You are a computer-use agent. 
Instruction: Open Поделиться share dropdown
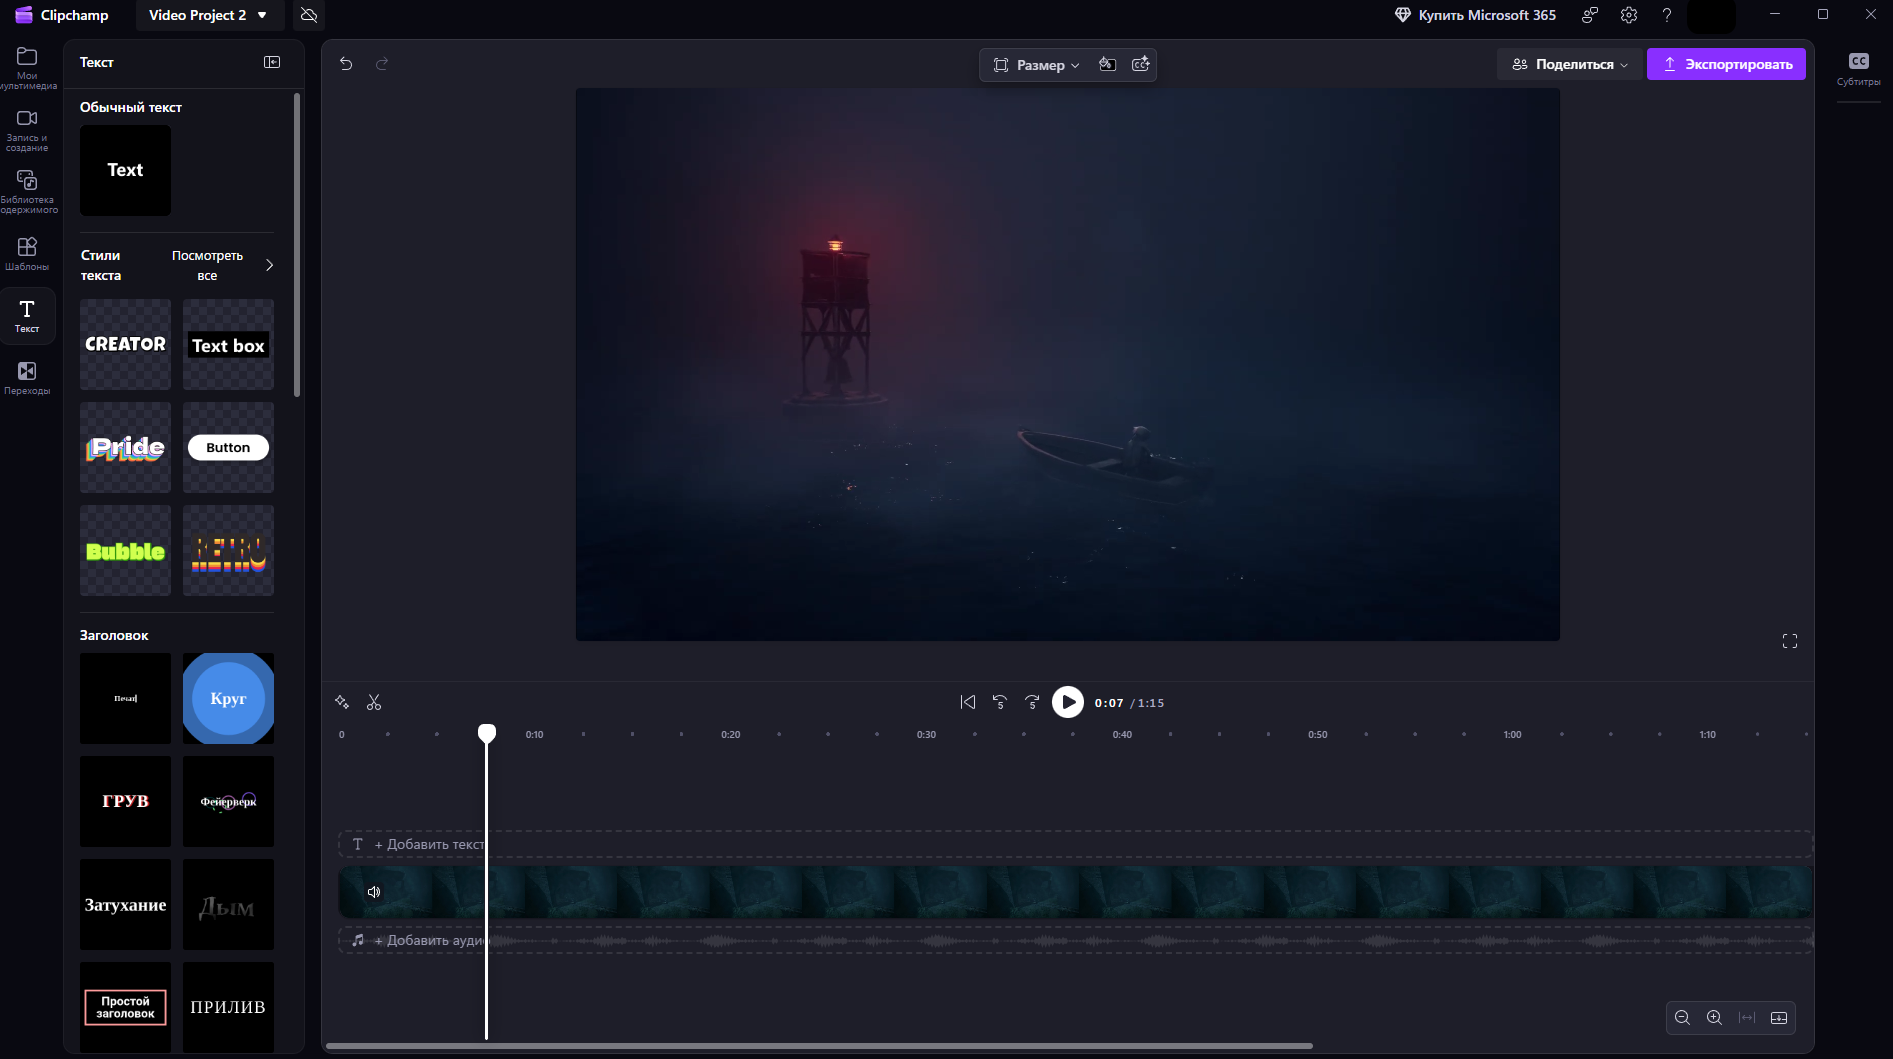pos(1569,64)
